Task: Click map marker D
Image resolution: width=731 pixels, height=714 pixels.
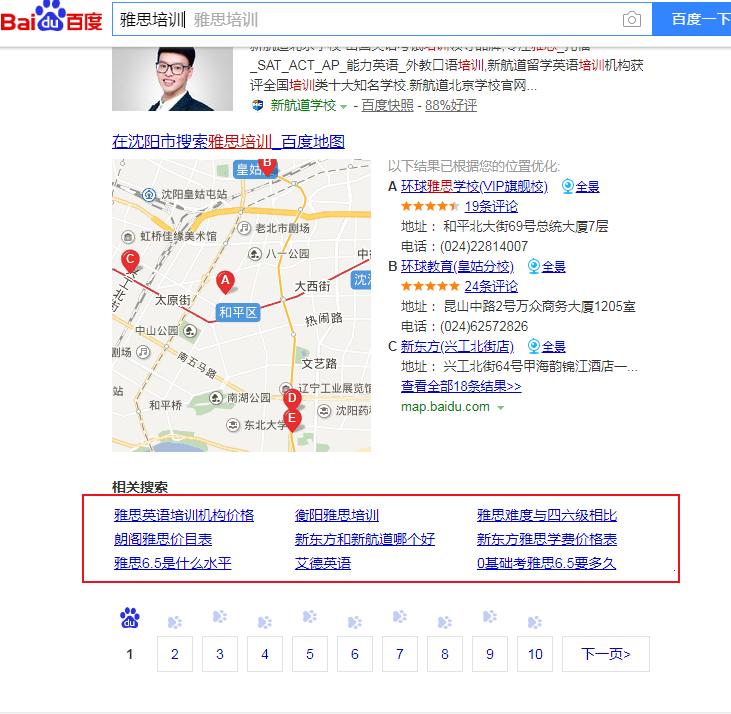Action: 292,399
